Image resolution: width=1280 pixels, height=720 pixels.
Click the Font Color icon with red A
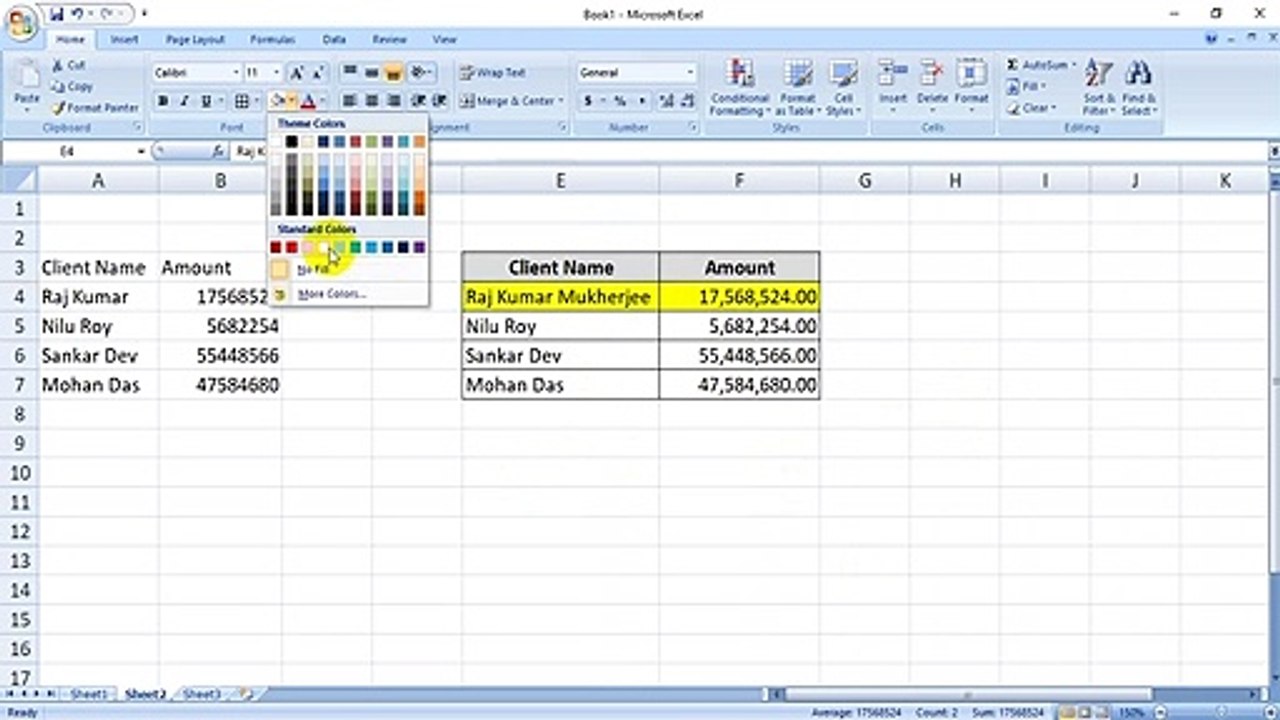pyautogui.click(x=308, y=101)
